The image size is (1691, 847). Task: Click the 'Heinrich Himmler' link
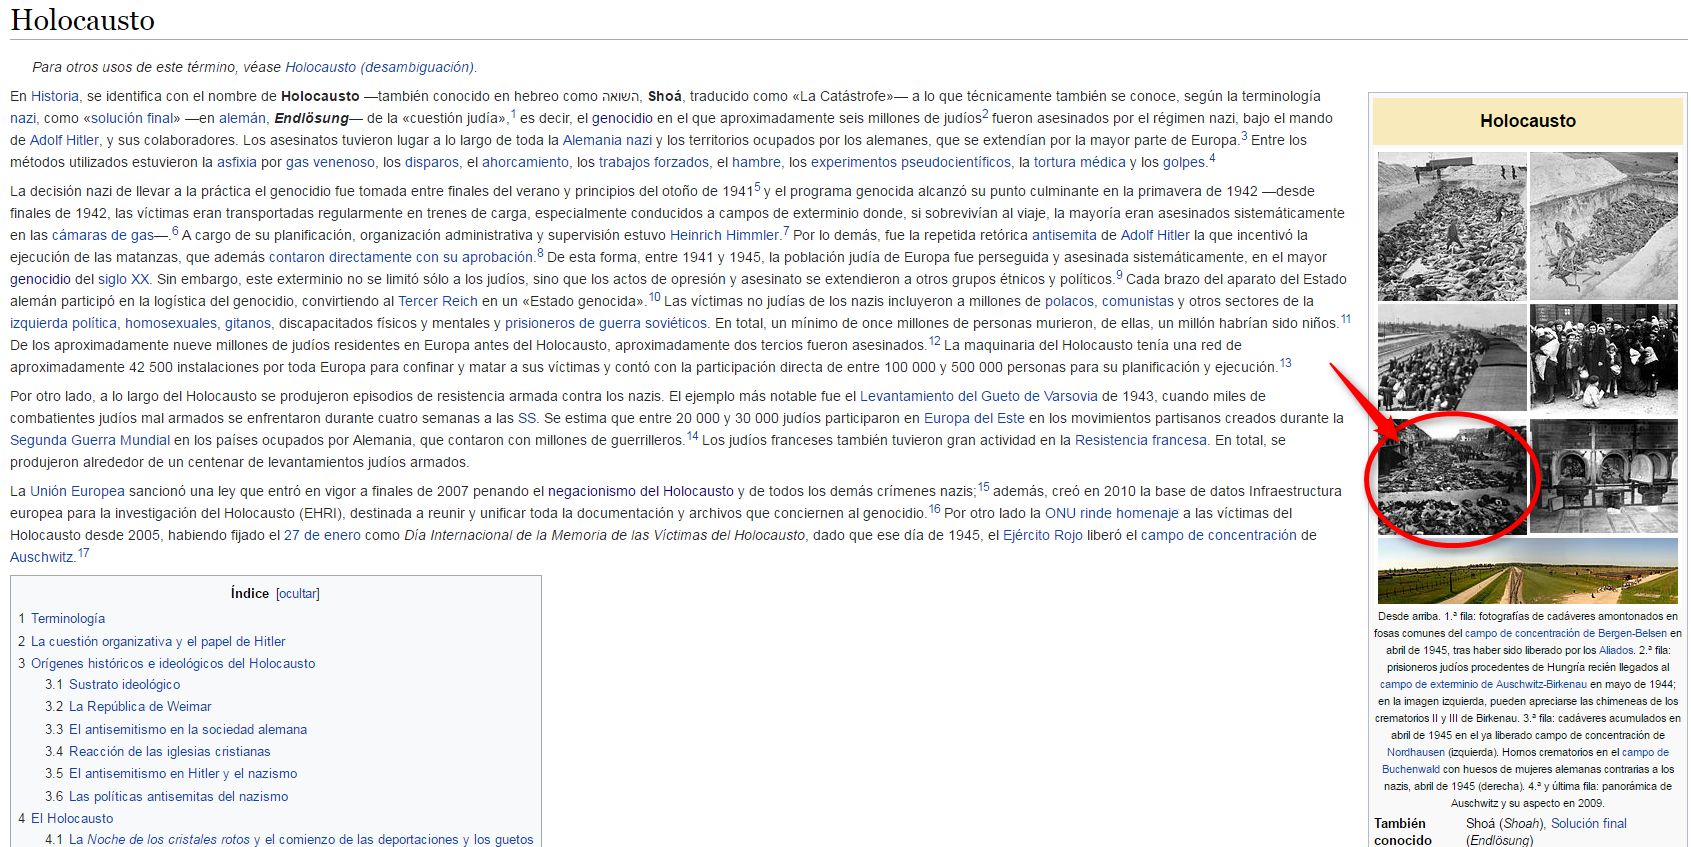pyautogui.click(x=724, y=235)
